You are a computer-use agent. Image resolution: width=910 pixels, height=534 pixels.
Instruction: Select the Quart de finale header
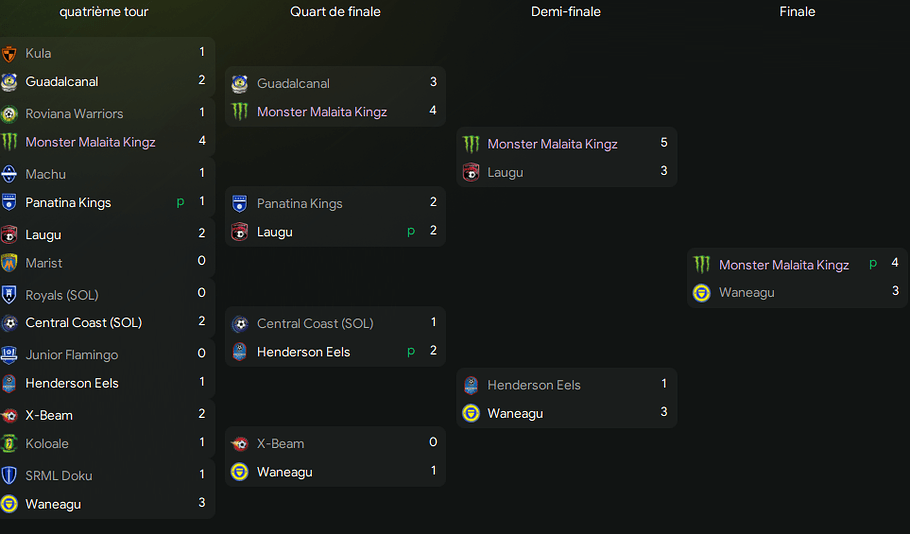[335, 12]
